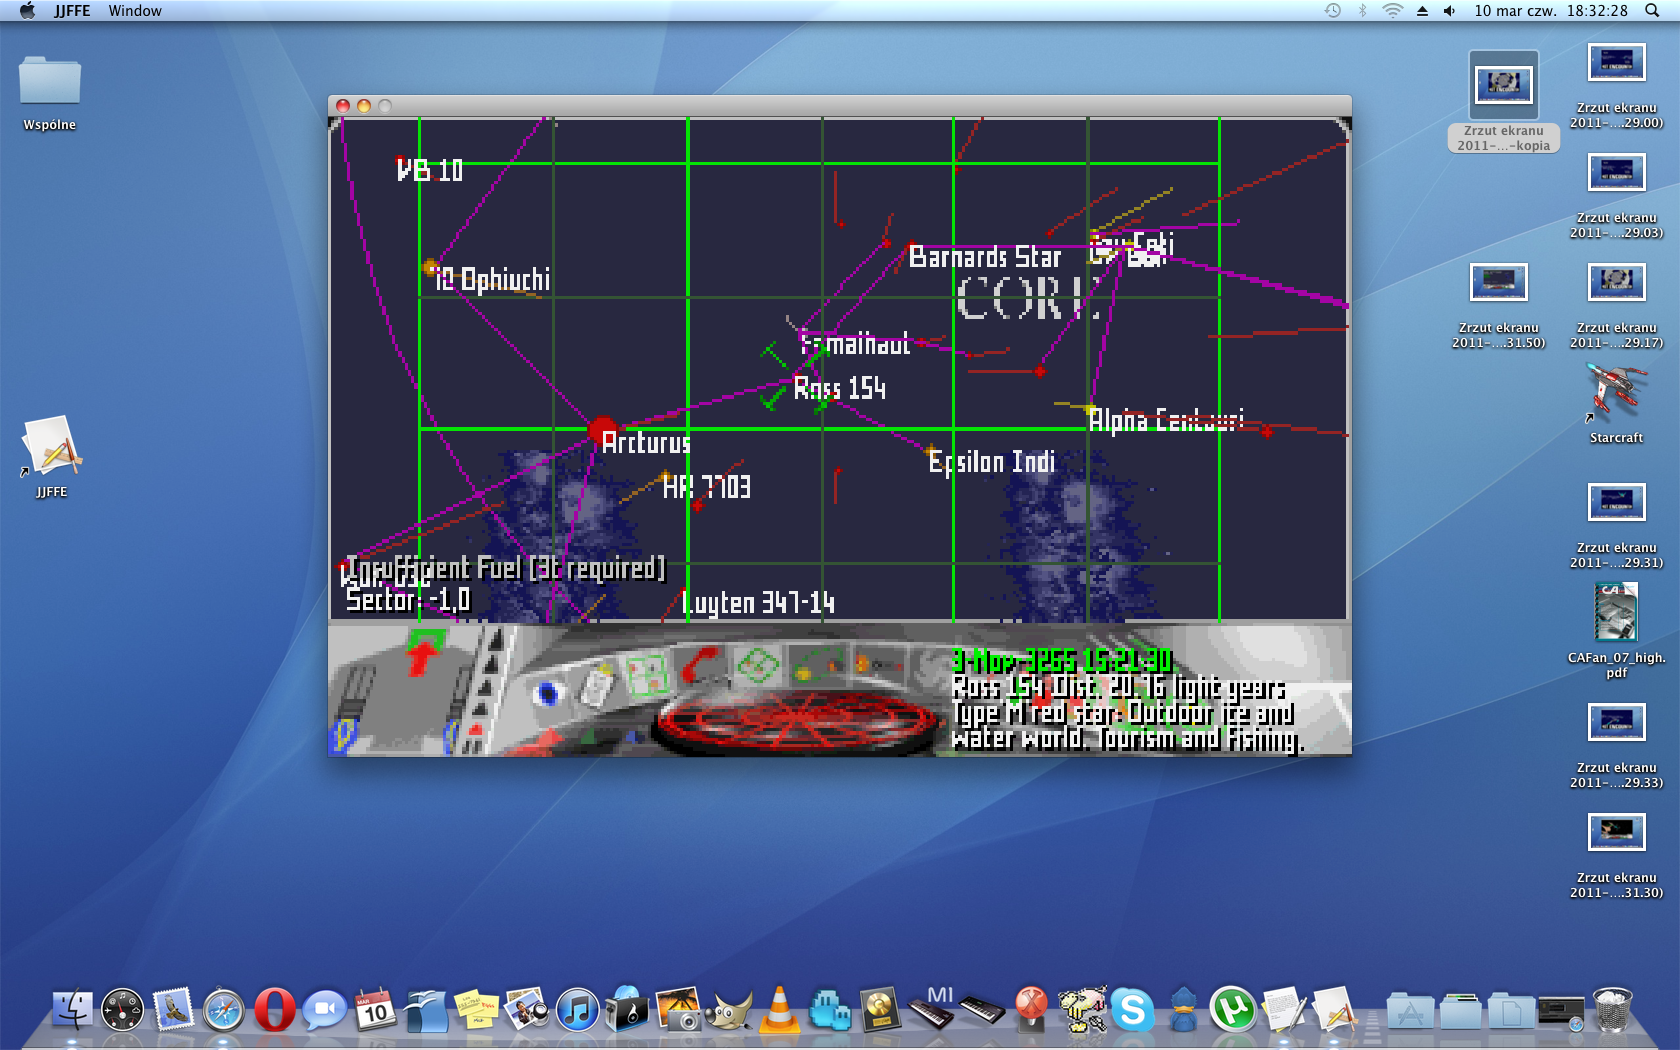This screenshot has height=1050, width=1680.
Task: Open iCal from the Dock
Action: [x=375, y=1010]
